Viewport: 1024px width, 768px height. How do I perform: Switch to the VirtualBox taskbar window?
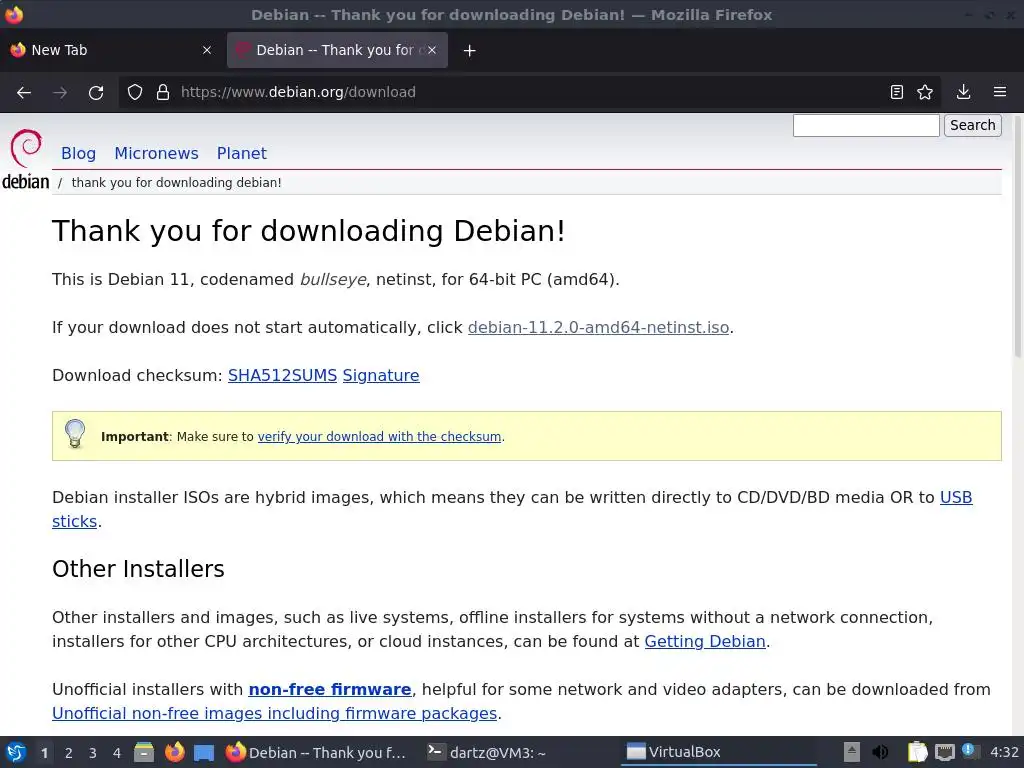click(716, 753)
